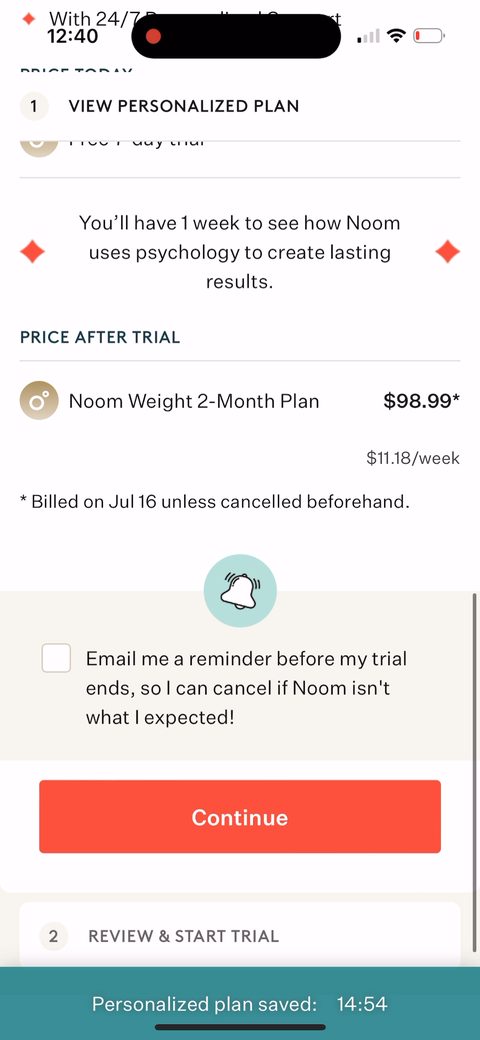Expand the Review & Start Trial section
480x1040 pixels.
(240, 937)
